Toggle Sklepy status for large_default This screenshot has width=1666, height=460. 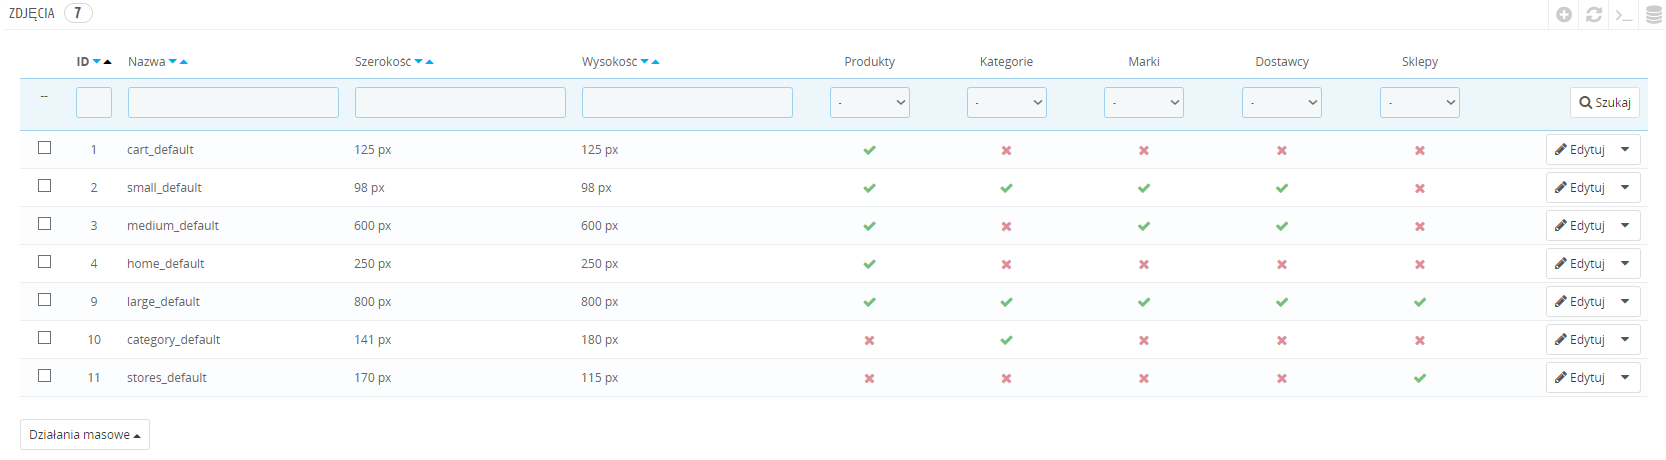[1419, 302]
